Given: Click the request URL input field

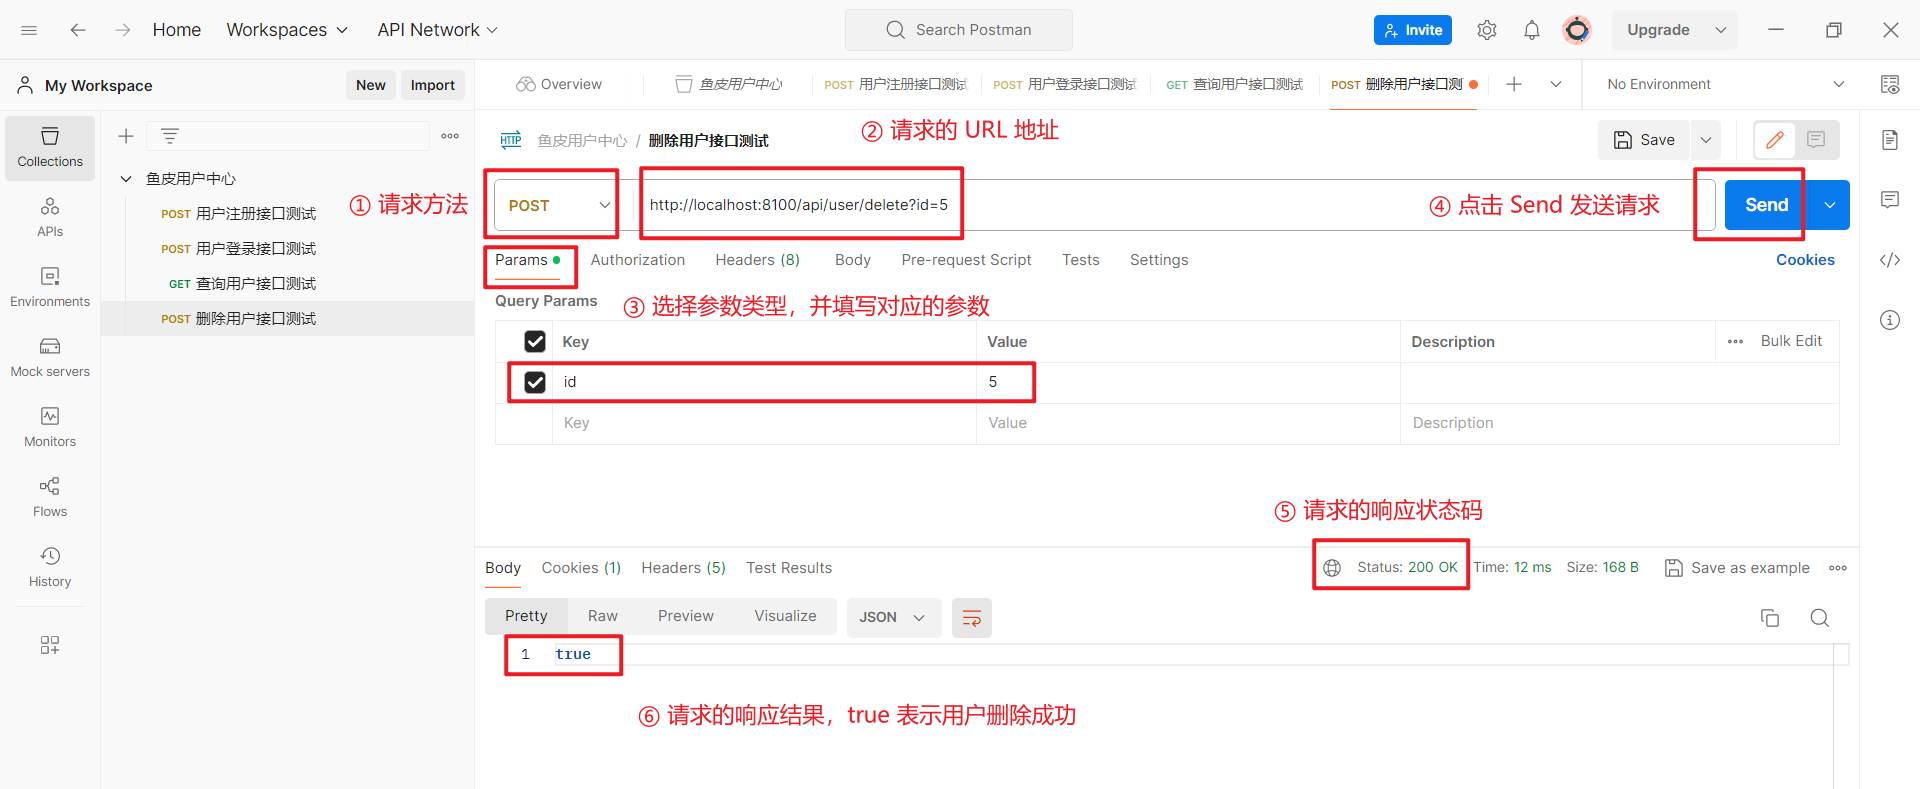Looking at the screenshot, I should (x=1150, y=205).
